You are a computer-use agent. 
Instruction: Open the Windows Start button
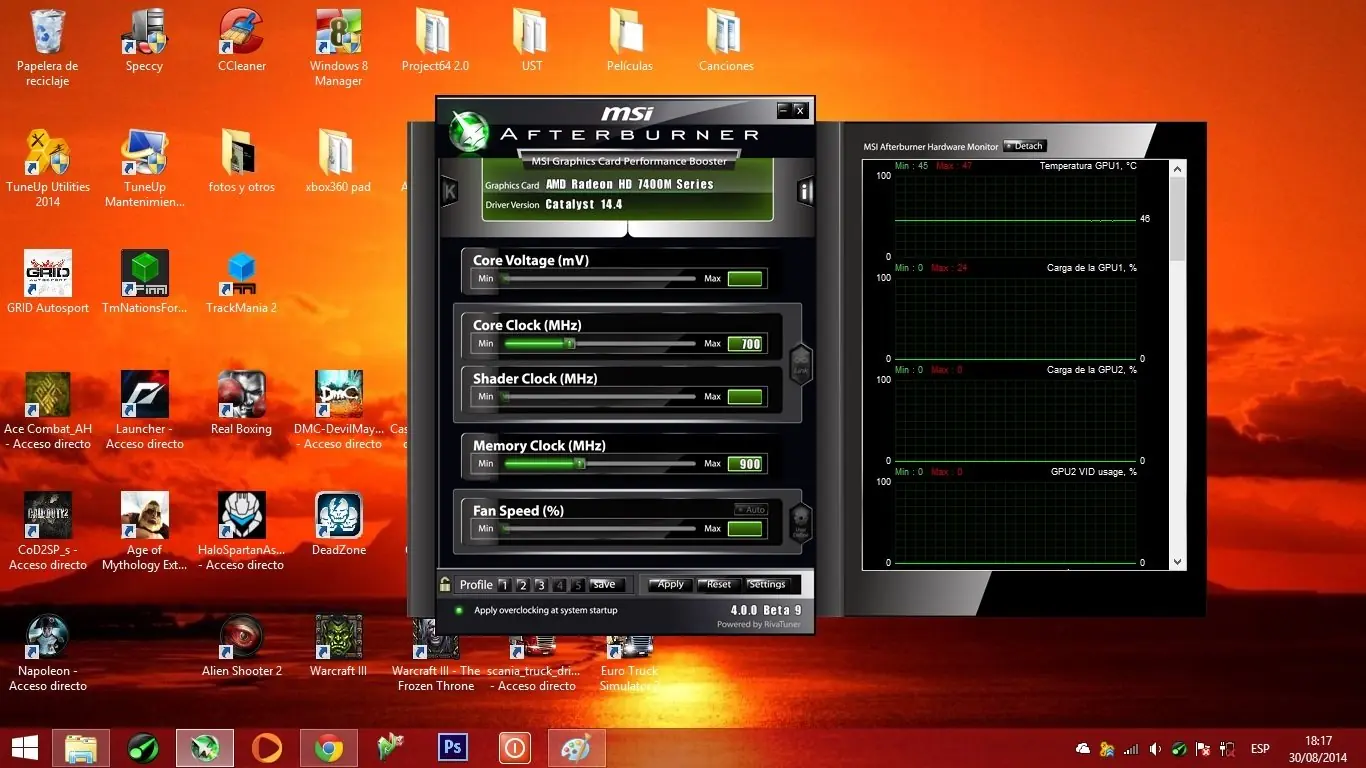pyautogui.click(x=25, y=748)
